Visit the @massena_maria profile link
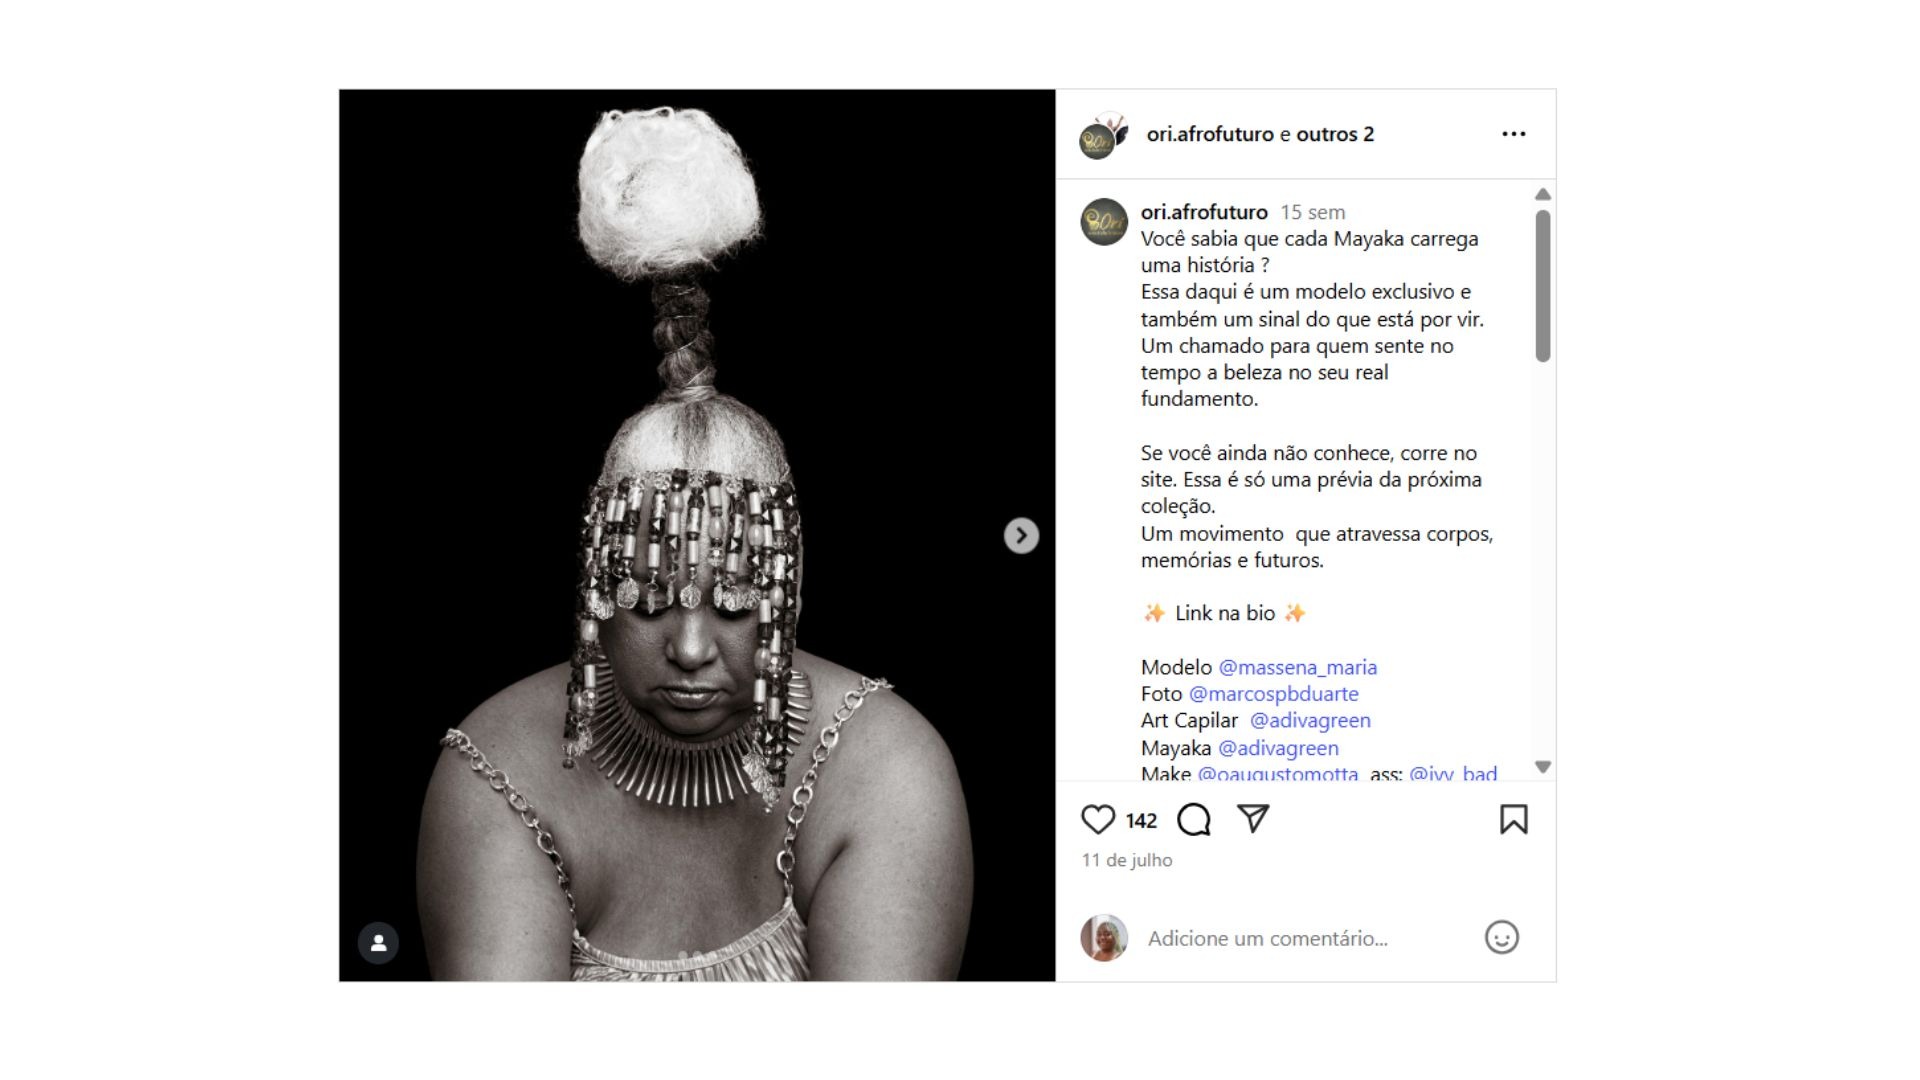This screenshot has height=1080, width=1920. pos(1297,667)
